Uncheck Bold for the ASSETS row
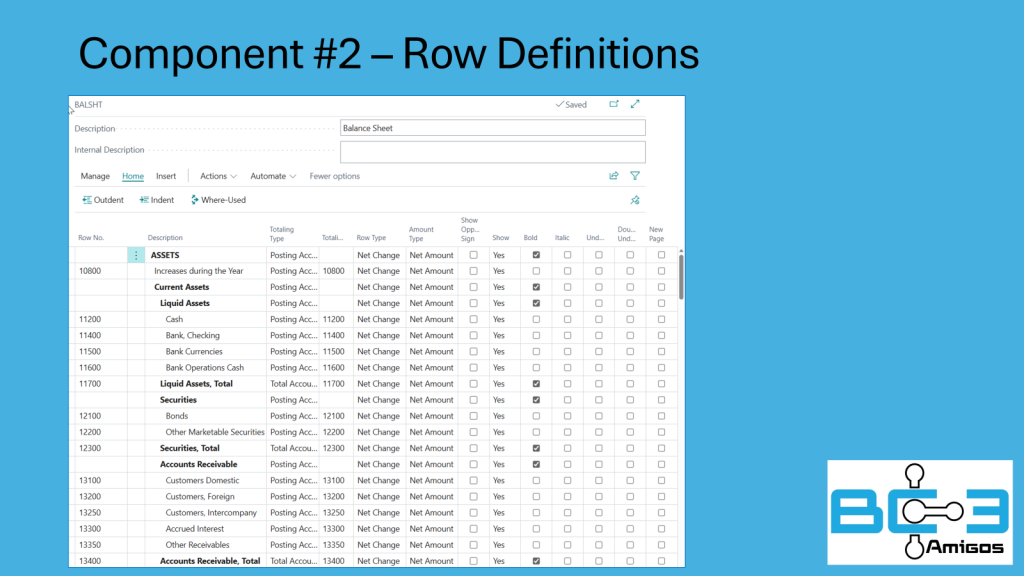This screenshot has height=576, width=1024. coord(536,255)
